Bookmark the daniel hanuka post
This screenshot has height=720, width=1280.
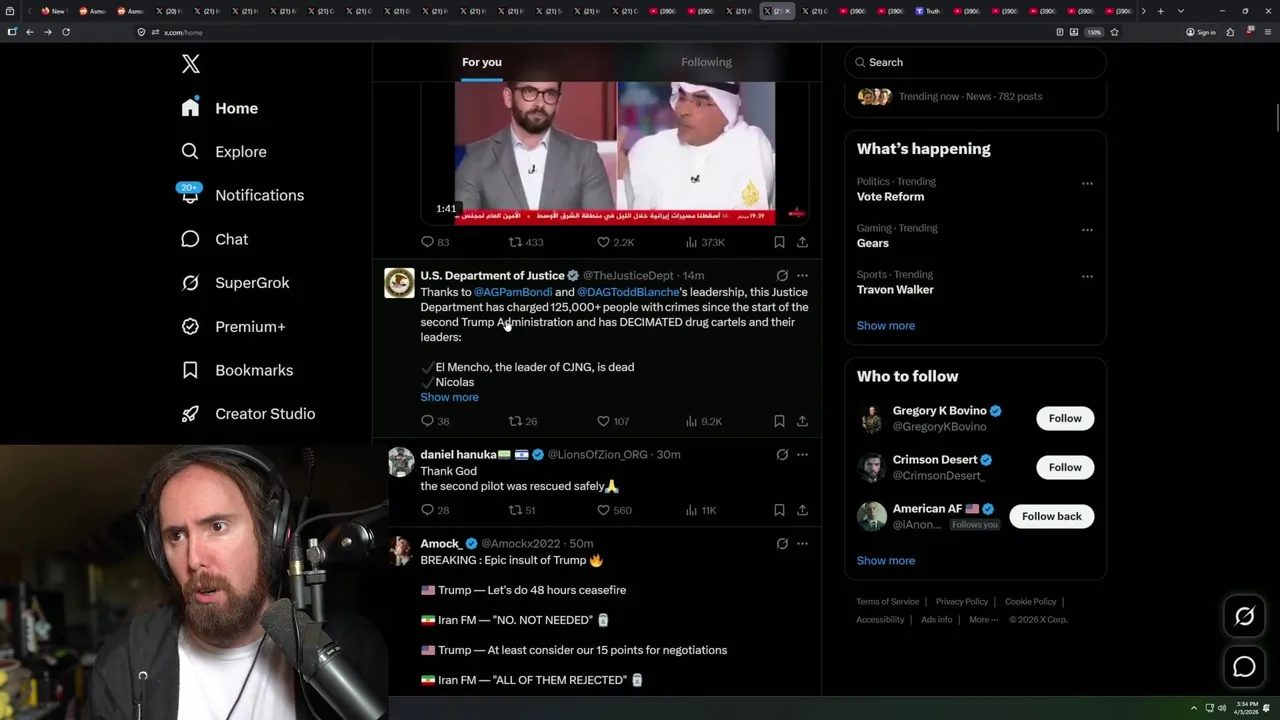pyautogui.click(x=779, y=510)
